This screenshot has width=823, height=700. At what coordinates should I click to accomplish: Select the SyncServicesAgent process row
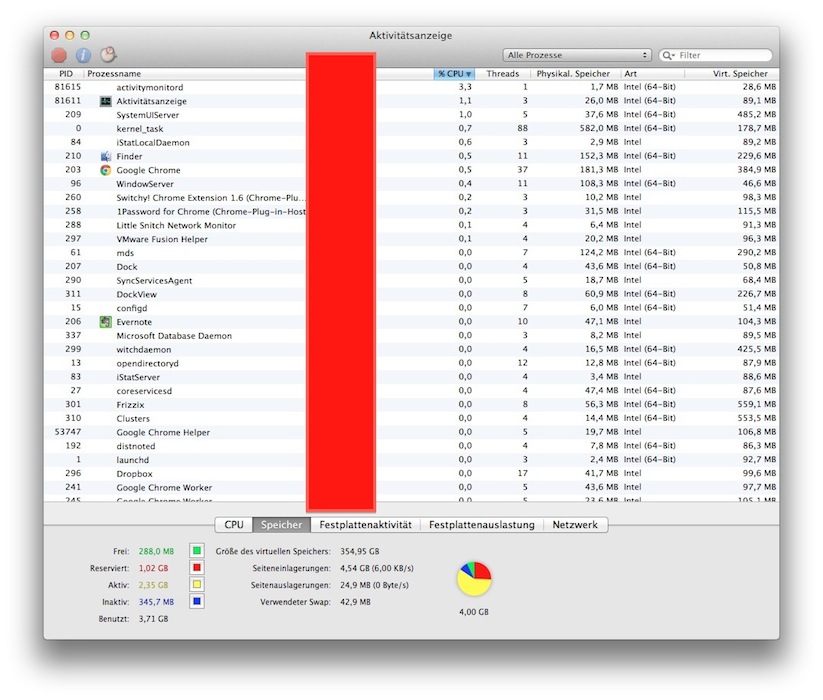pyautogui.click(x=412, y=280)
